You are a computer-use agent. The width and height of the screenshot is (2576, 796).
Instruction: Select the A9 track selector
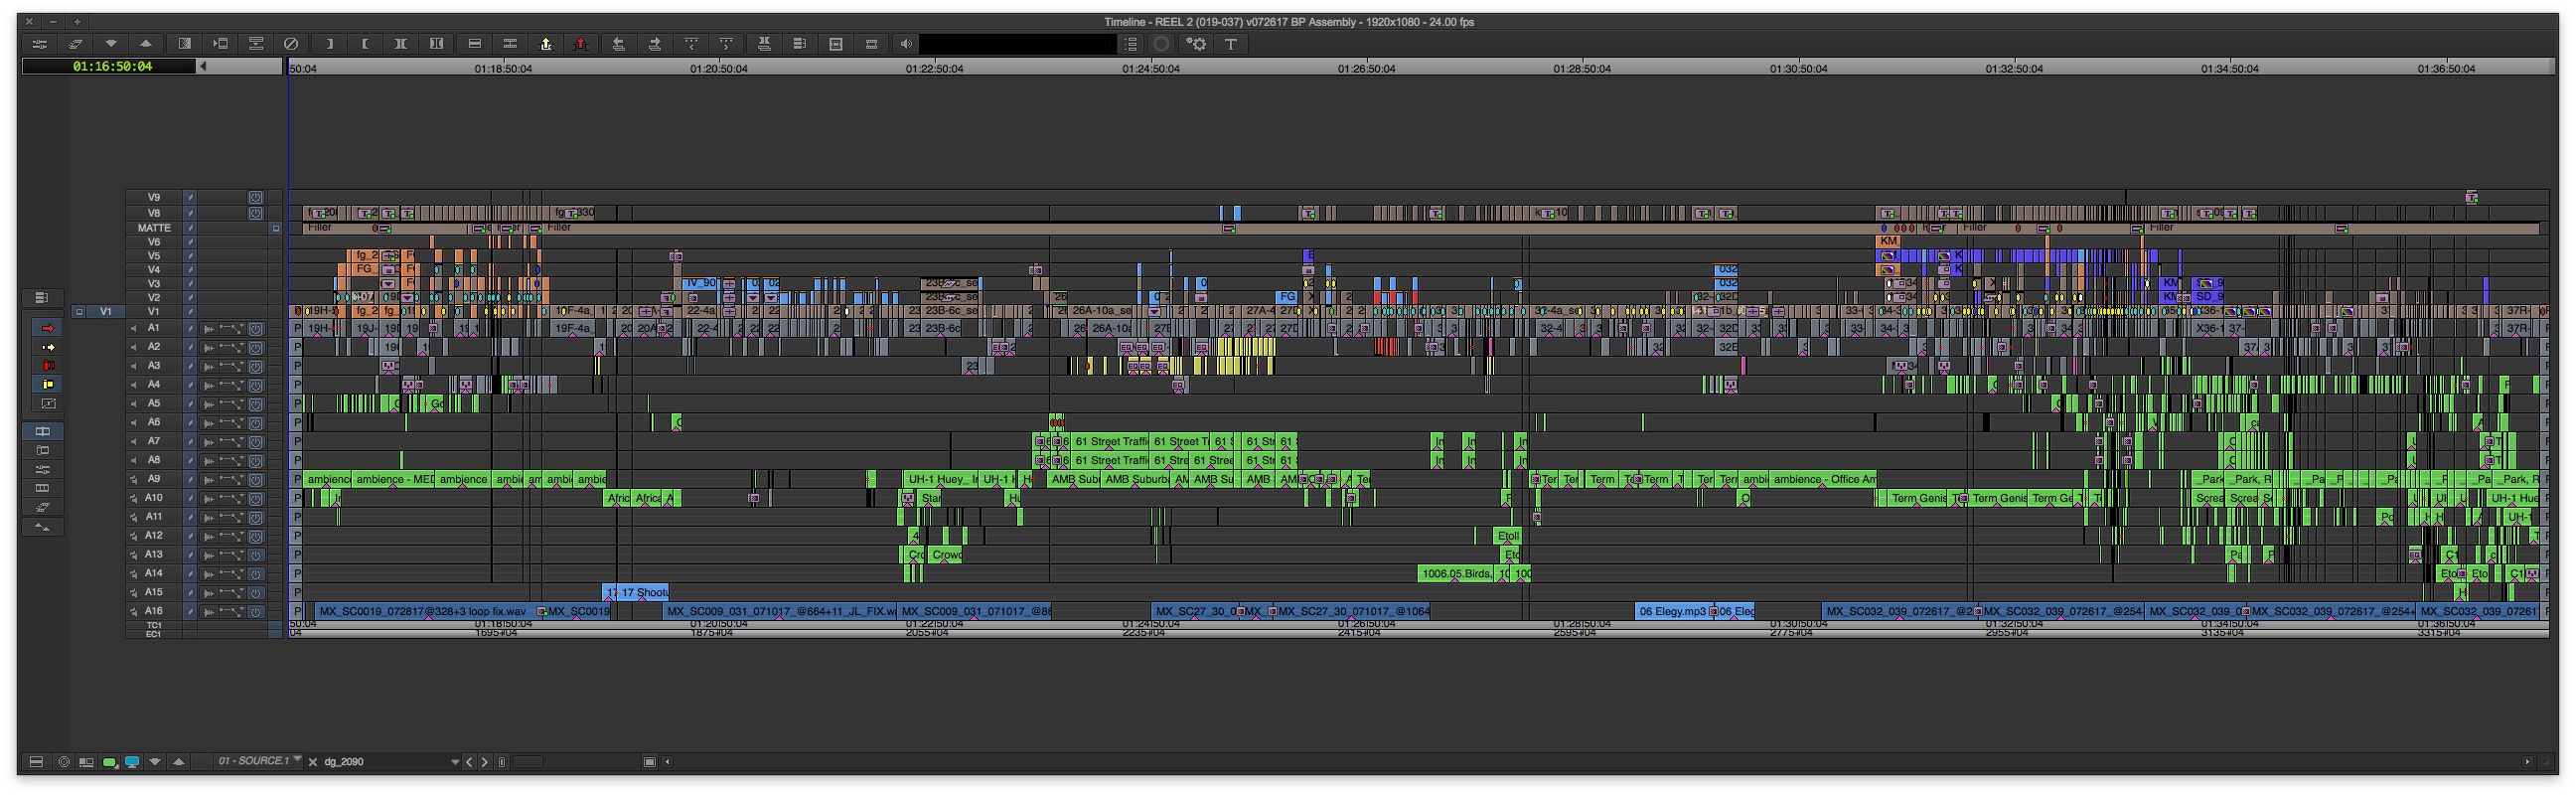(x=154, y=479)
